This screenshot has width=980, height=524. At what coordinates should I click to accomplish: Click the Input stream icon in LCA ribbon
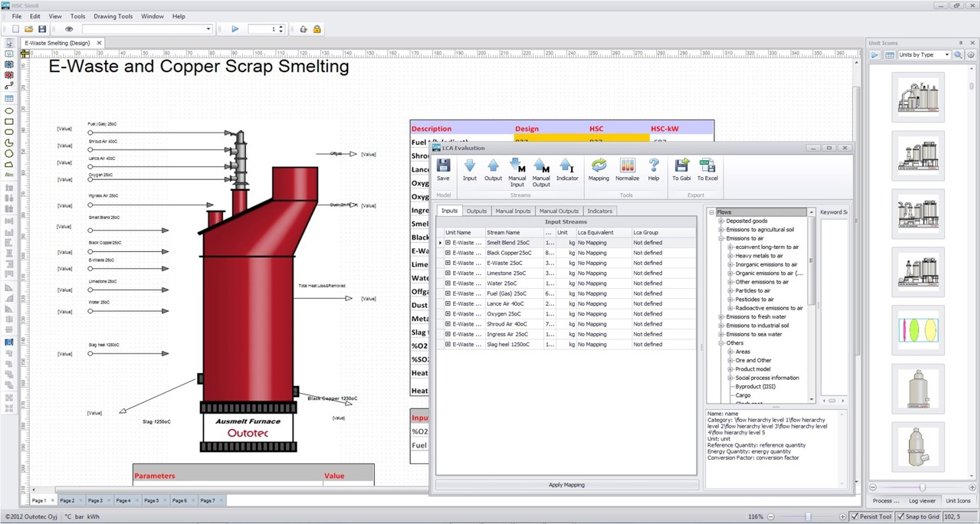pyautogui.click(x=469, y=166)
